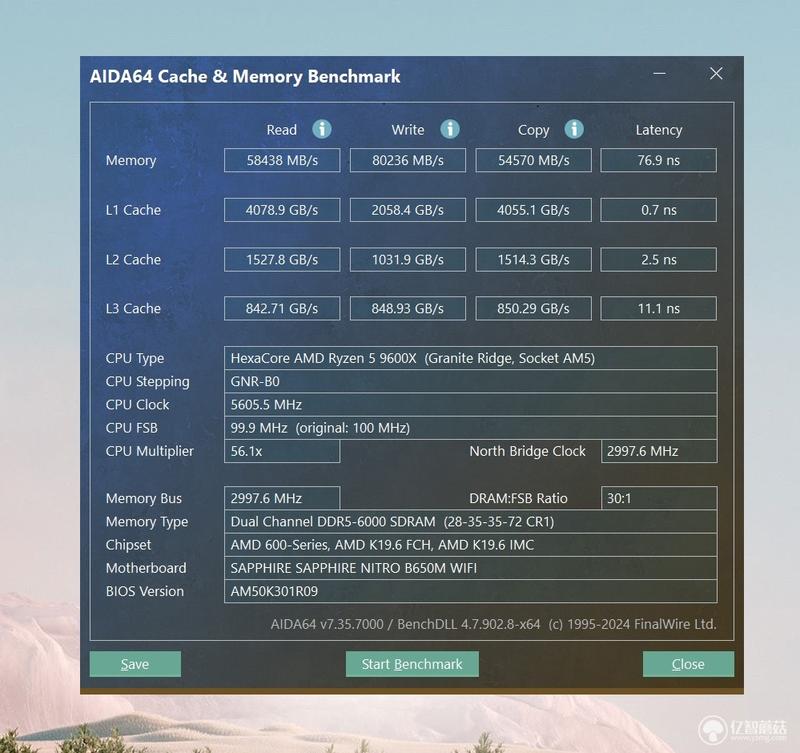The width and height of the screenshot is (800, 753).
Task: Click the AIDA64 Cache & Memory Benchmark title
Action: 245,77
